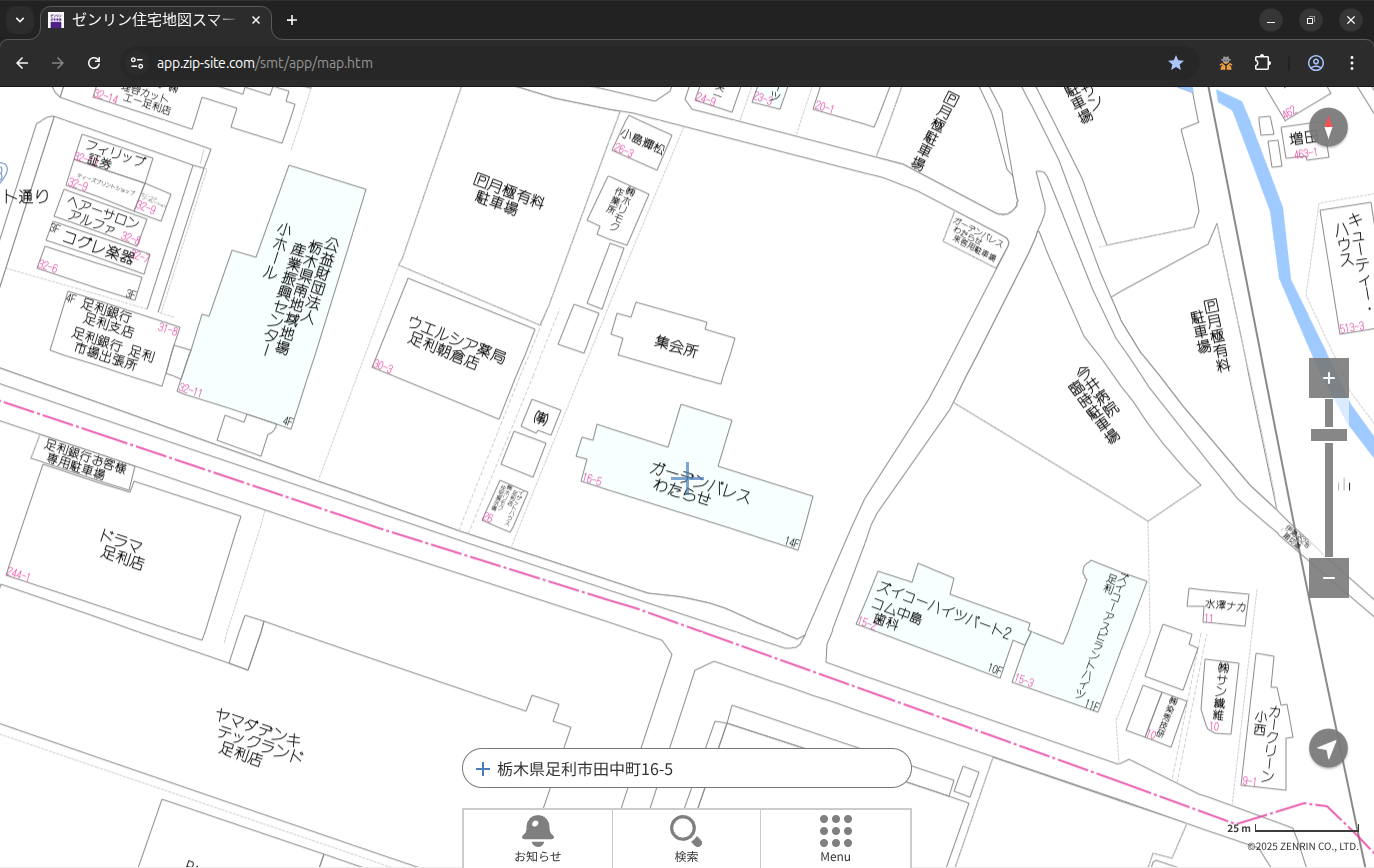Reload the map page
Viewport: 1374px width, 868px height.
point(94,63)
